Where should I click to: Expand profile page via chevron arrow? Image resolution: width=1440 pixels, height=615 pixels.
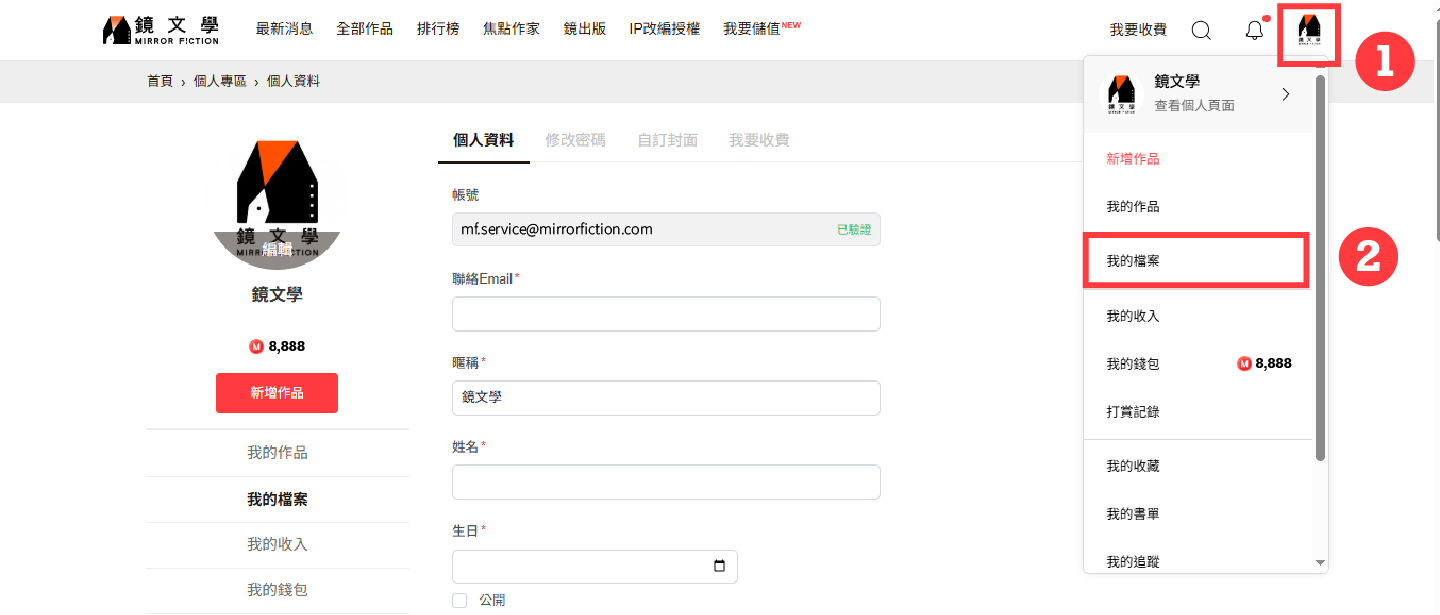[1286, 94]
